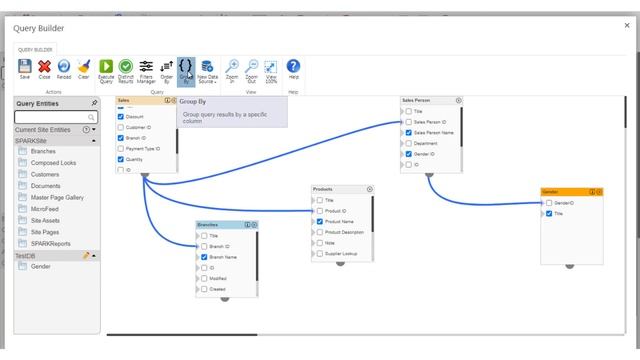
Task: Collapse the SPARKSite section
Action: (x=94, y=141)
